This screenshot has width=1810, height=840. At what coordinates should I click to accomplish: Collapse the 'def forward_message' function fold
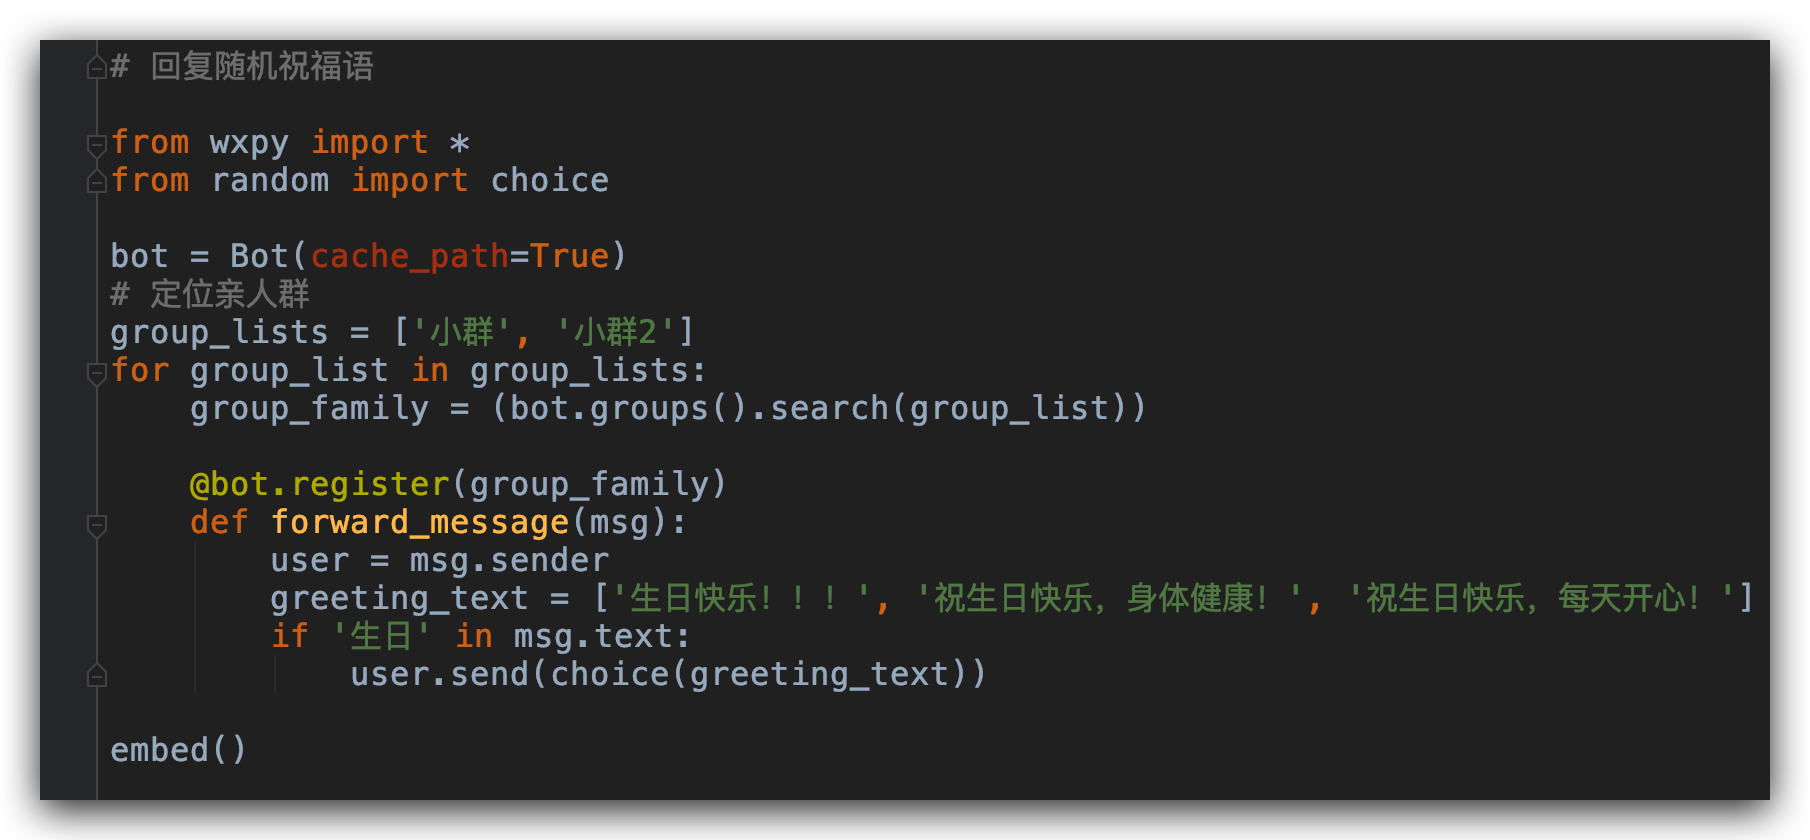click(x=96, y=524)
